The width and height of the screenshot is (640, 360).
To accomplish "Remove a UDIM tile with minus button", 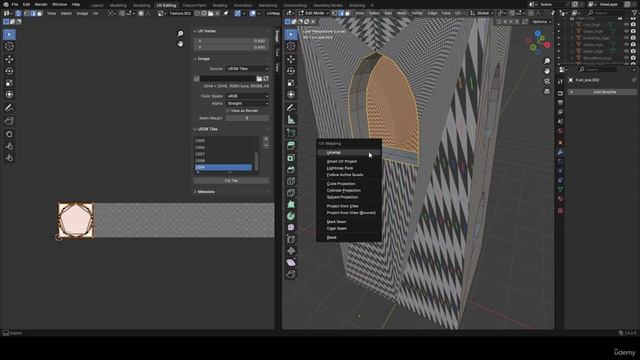I will (266, 146).
